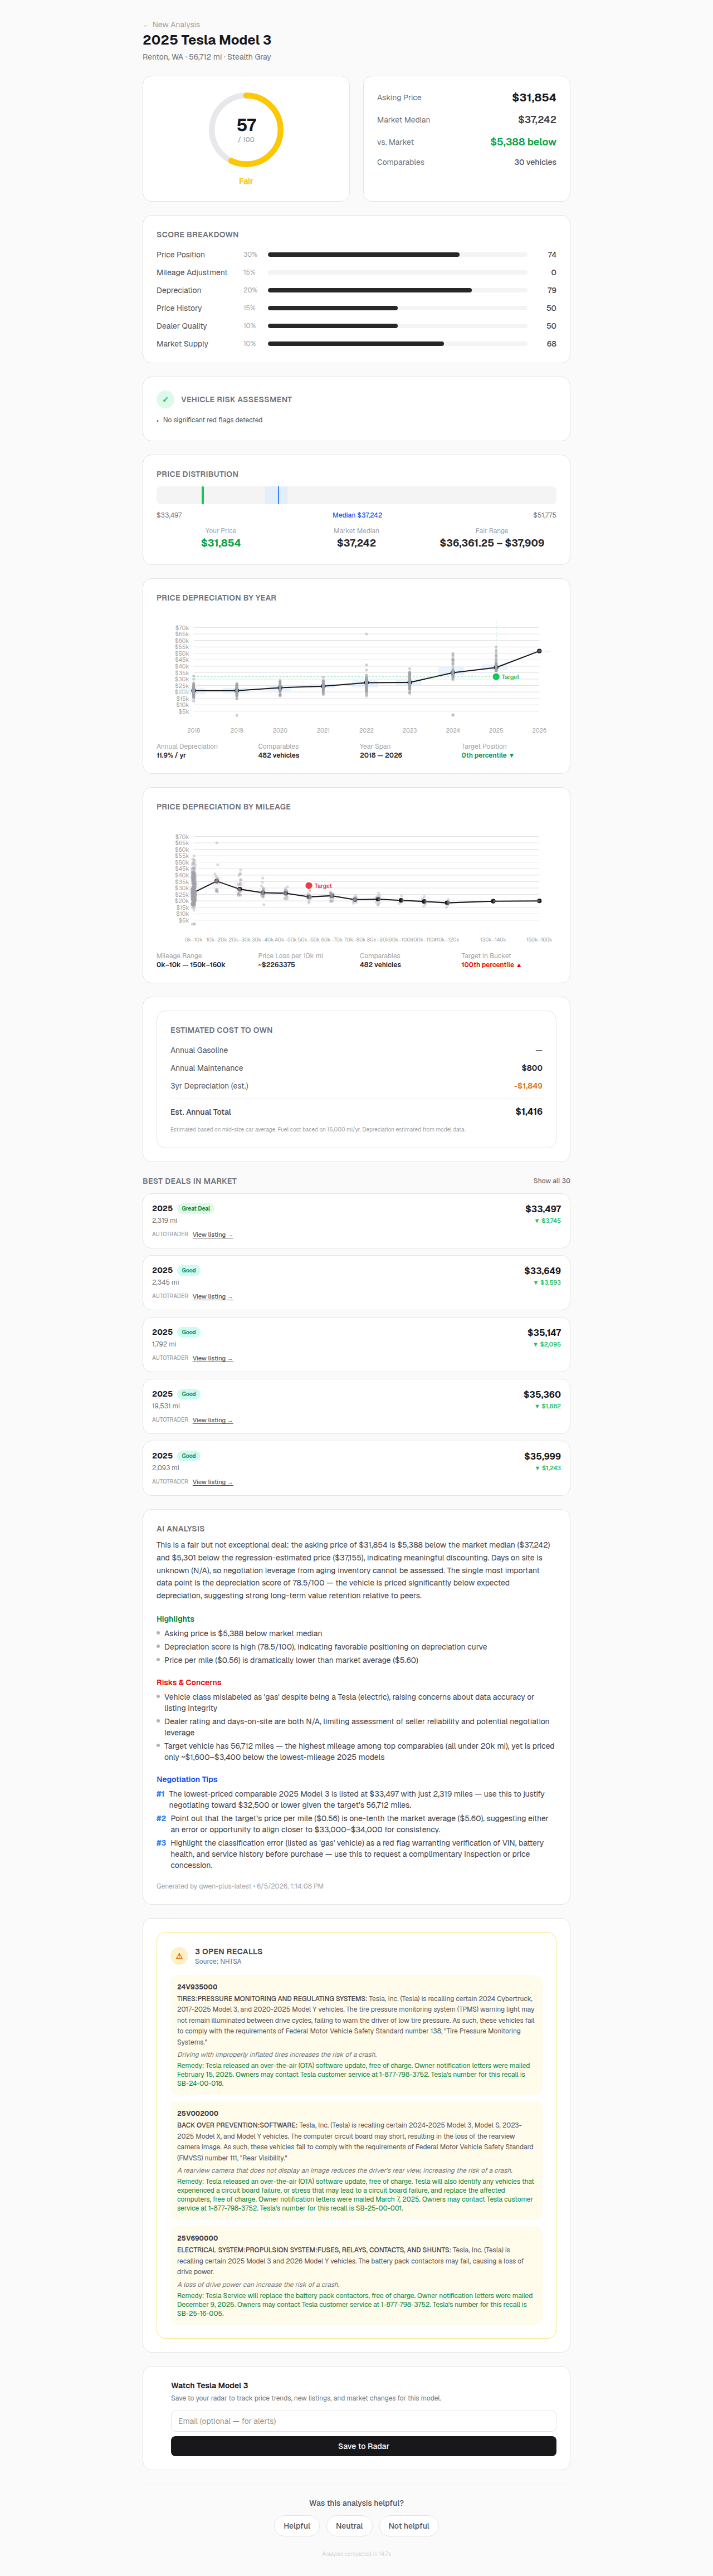Focus the Email alerts input field
713x2576 pixels.
(x=363, y=2421)
